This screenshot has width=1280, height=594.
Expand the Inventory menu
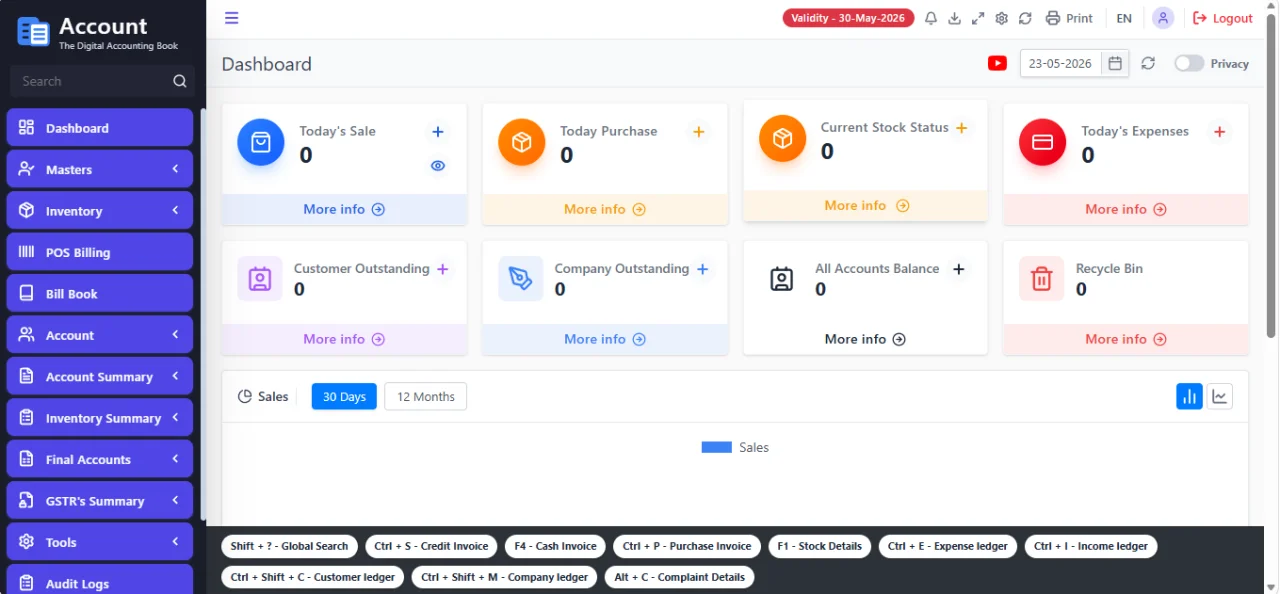[x=100, y=211]
